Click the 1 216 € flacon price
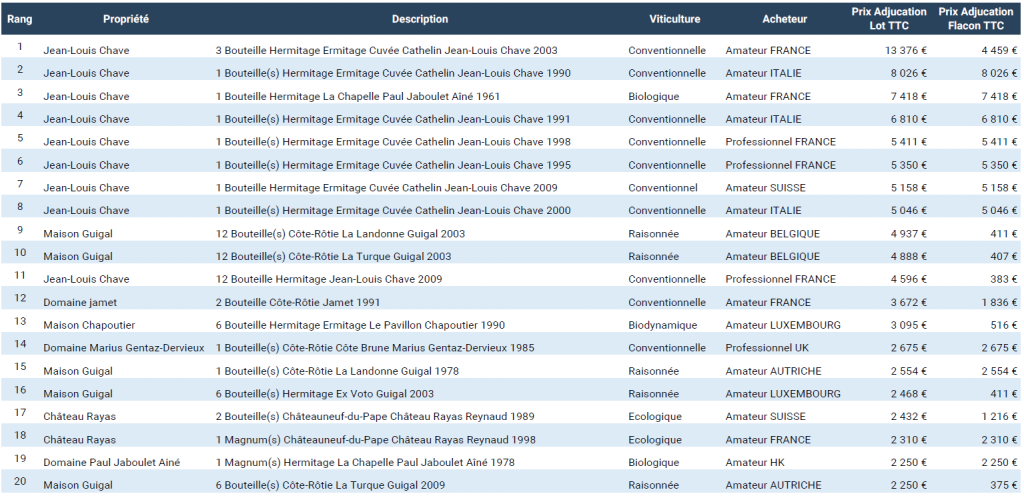The height and width of the screenshot is (496, 1024). point(999,416)
